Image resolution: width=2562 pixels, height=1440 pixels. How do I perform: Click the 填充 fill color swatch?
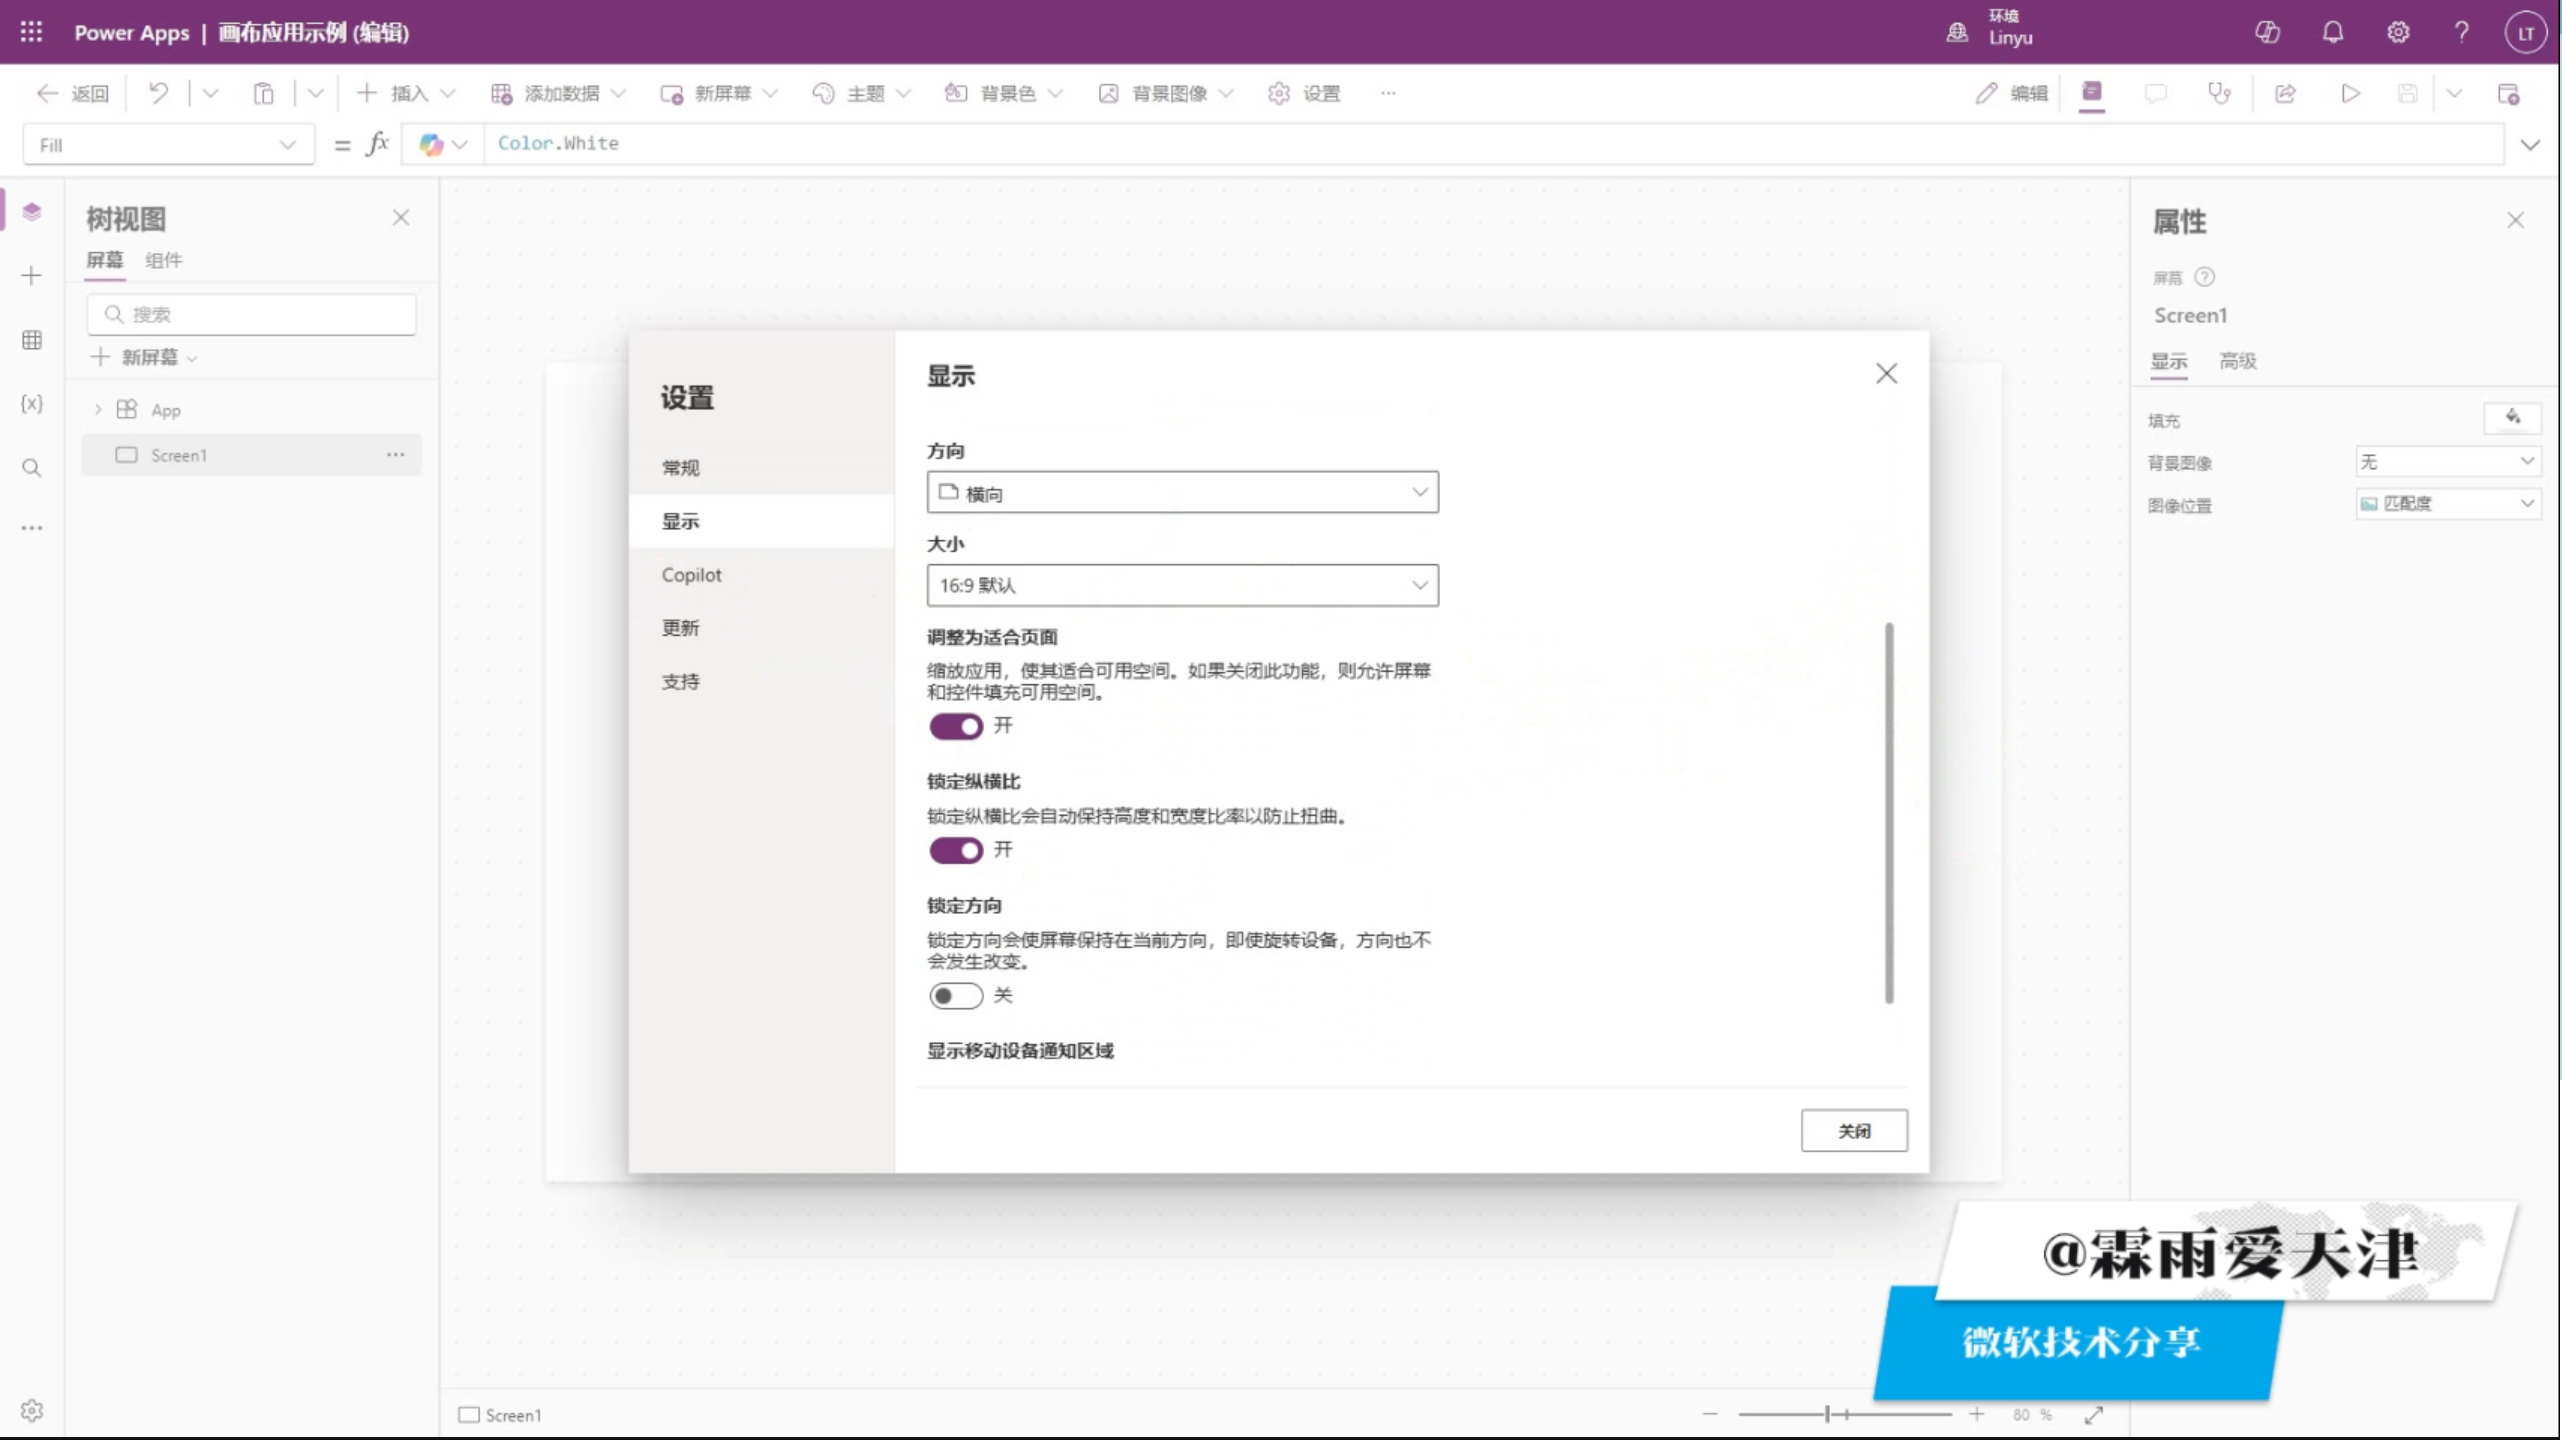pos(2511,418)
